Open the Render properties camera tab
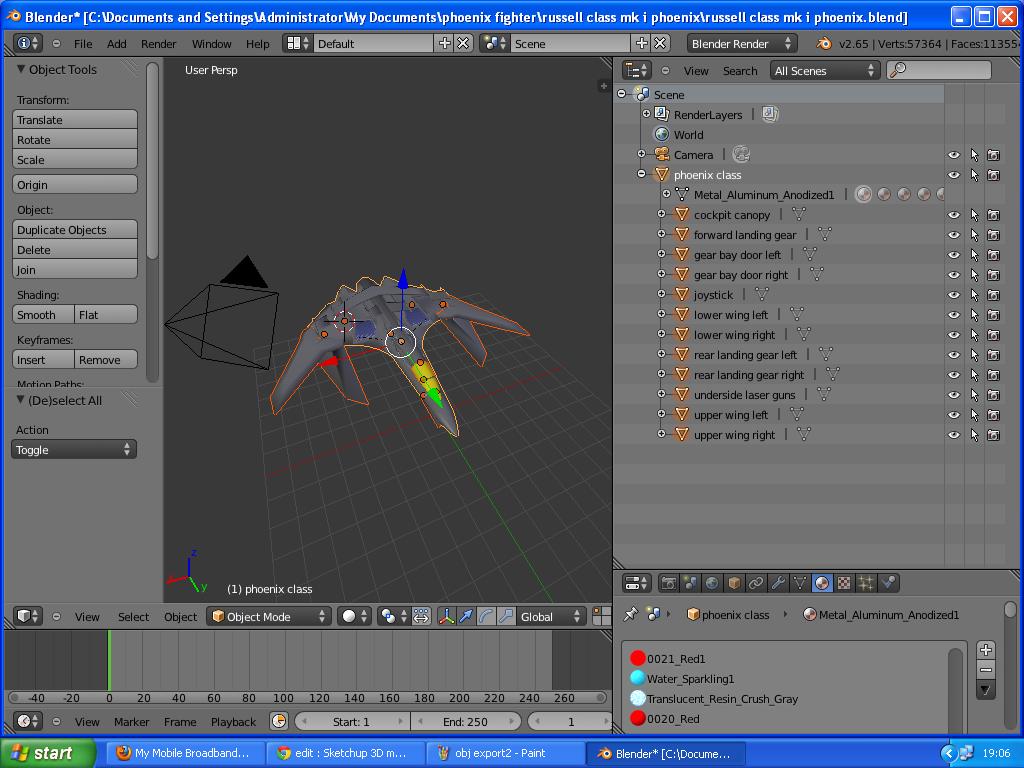Image resolution: width=1024 pixels, height=768 pixels. [668, 583]
